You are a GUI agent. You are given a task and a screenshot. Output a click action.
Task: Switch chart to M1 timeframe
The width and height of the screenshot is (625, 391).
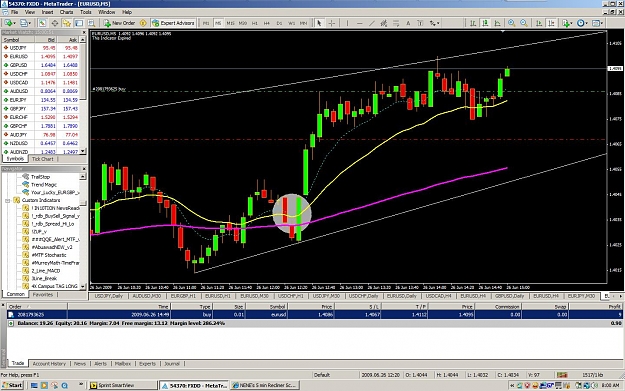point(206,23)
